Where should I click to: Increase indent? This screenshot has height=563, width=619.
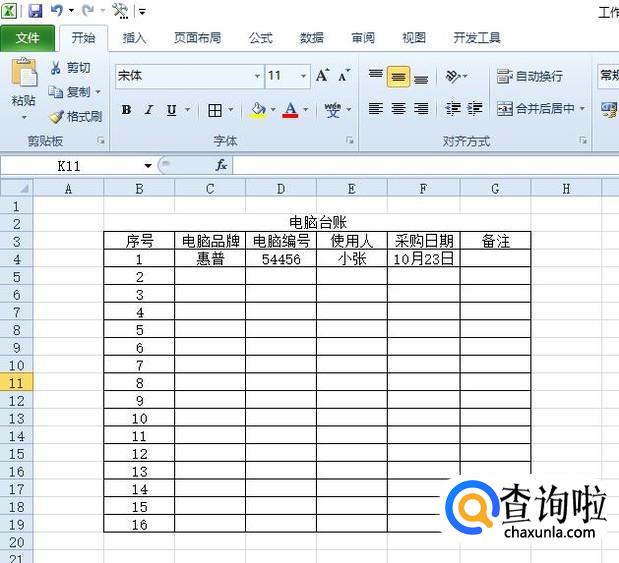474,108
